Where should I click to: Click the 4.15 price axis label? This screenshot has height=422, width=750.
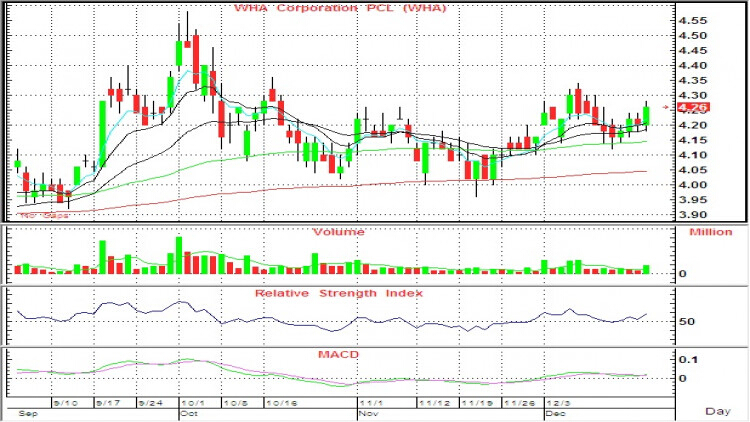pos(692,140)
